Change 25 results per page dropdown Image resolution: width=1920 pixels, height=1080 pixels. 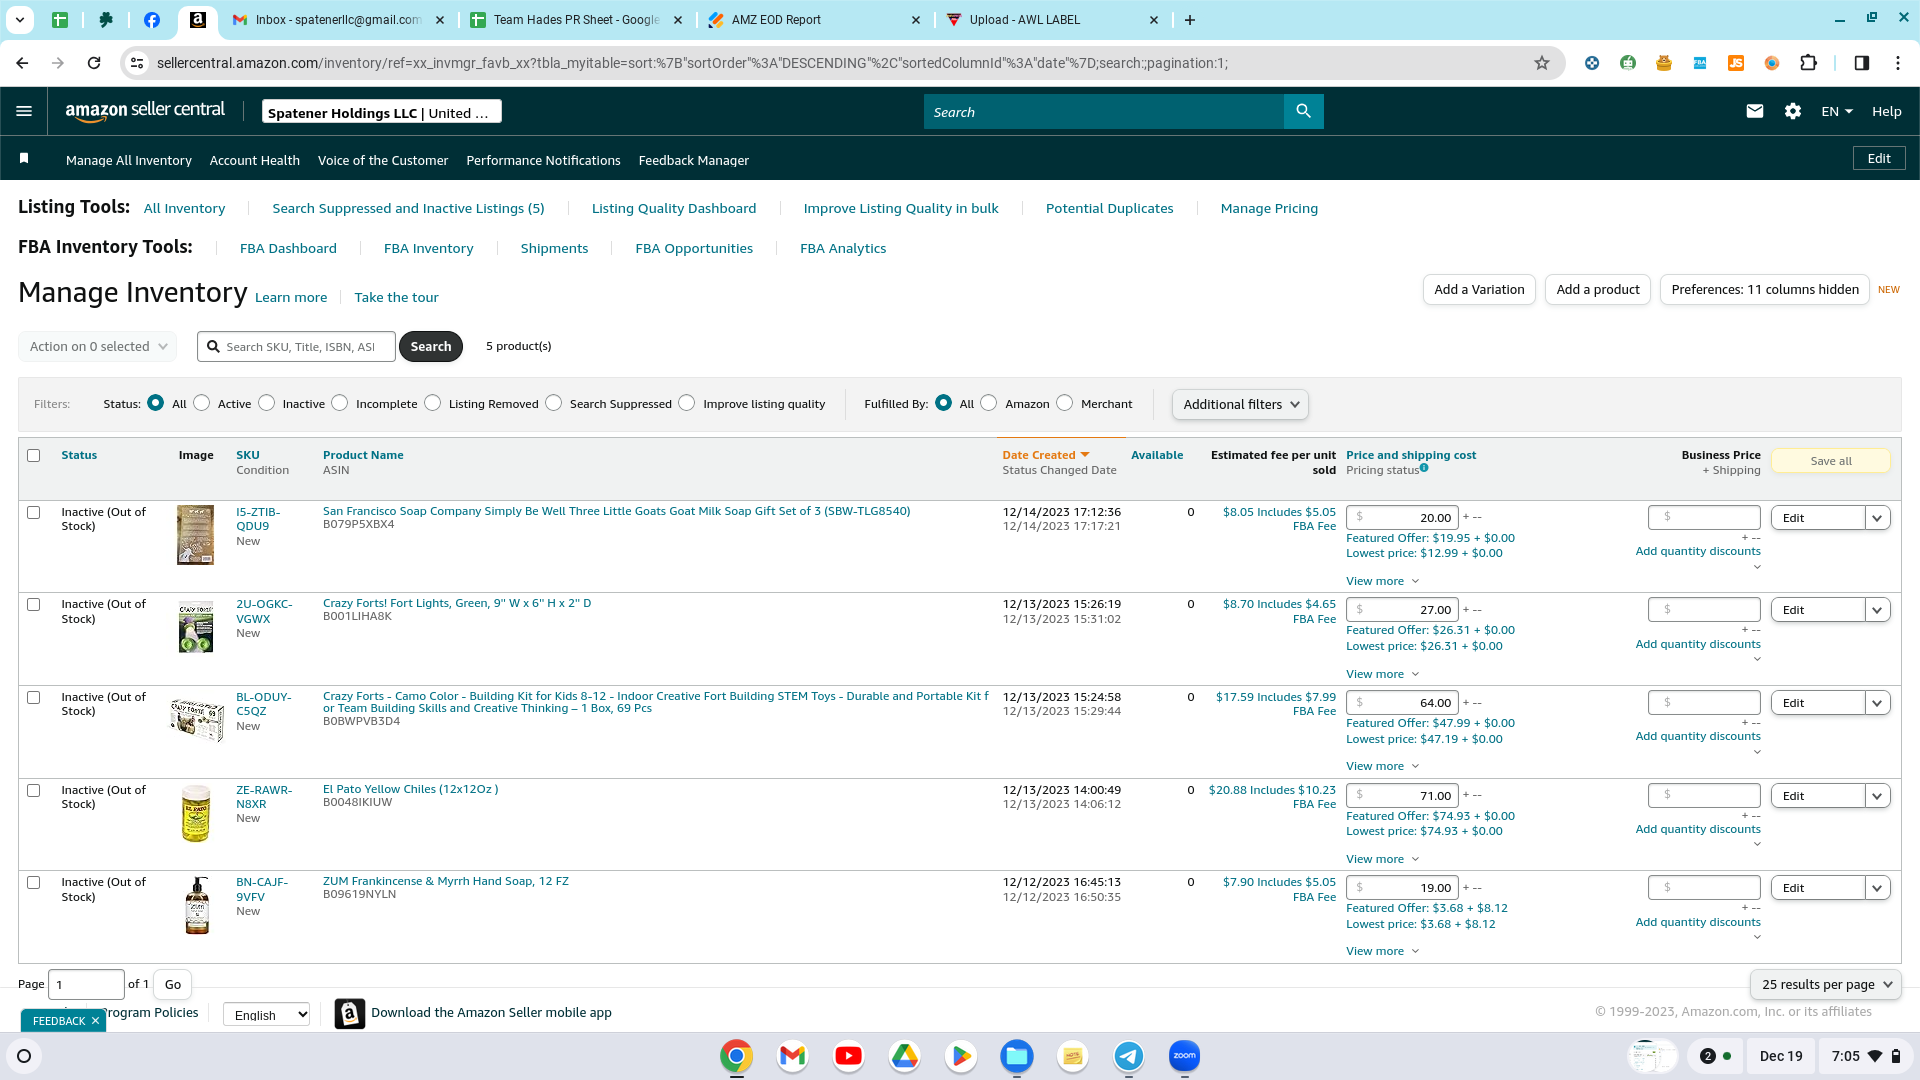click(1826, 984)
